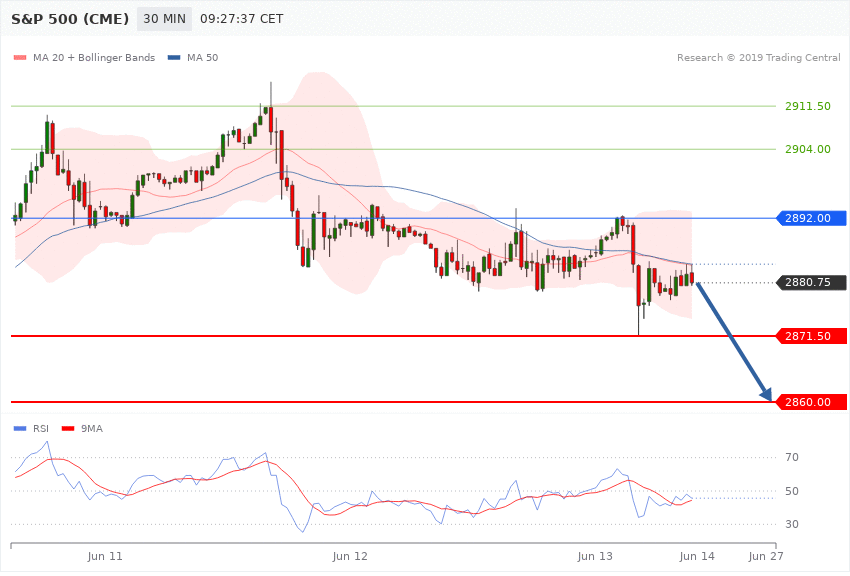Click the Jun 27 date axis label

click(765, 556)
